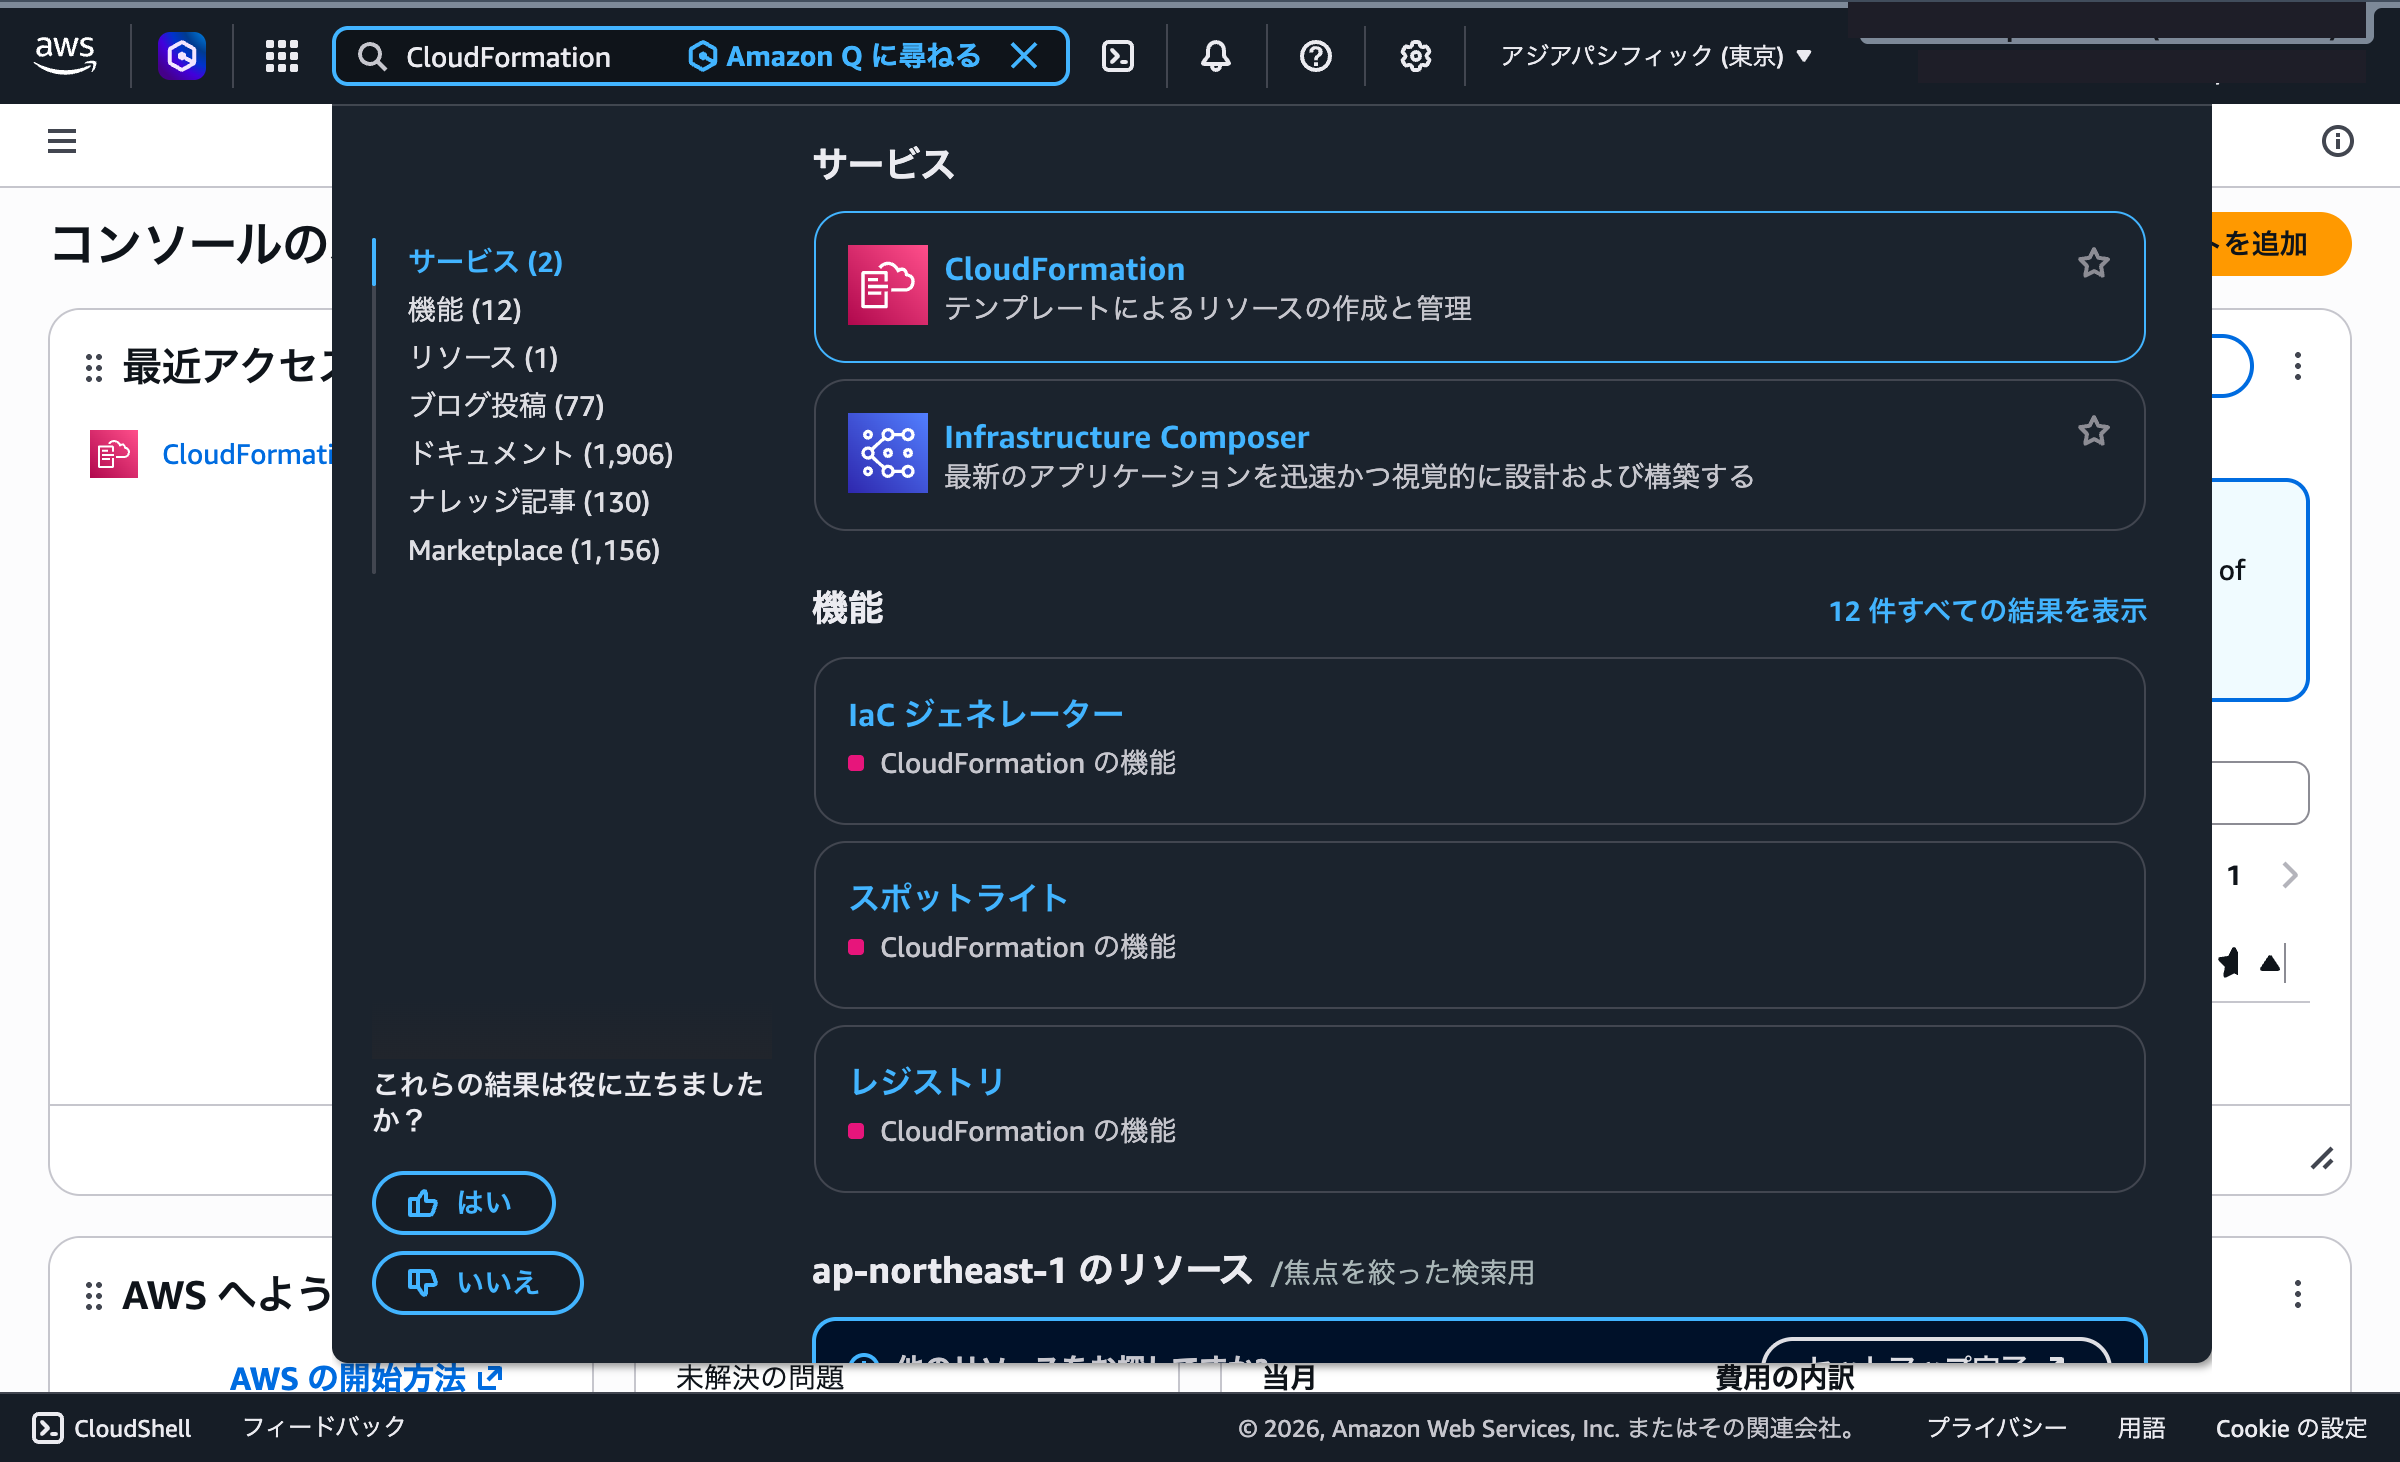Open the help question mark icon
Image resolution: width=2400 pixels, height=1462 pixels.
[1316, 56]
